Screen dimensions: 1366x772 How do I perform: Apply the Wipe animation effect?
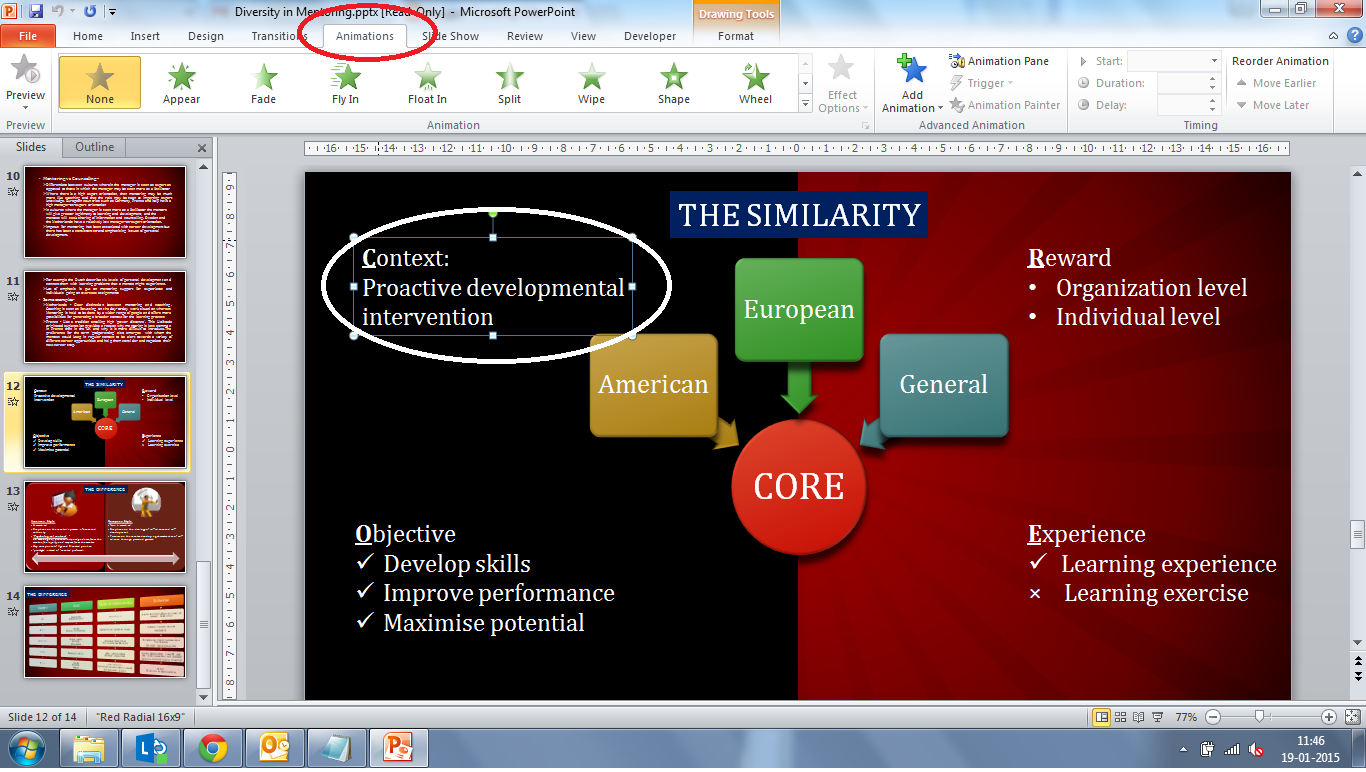point(591,82)
